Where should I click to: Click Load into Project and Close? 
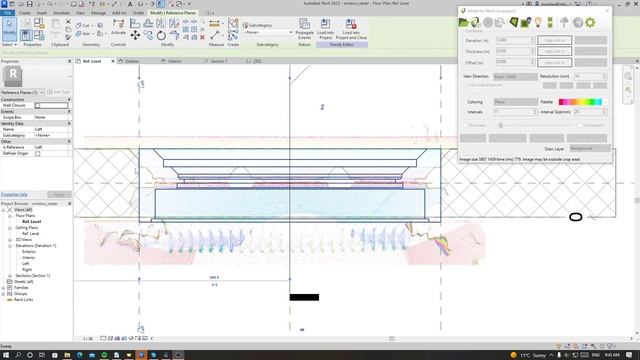pos(351,29)
